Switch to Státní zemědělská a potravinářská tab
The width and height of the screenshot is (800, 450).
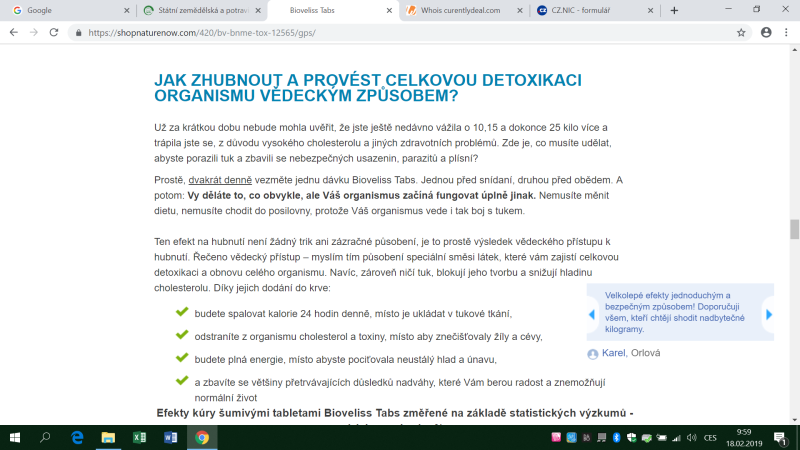[203, 10]
